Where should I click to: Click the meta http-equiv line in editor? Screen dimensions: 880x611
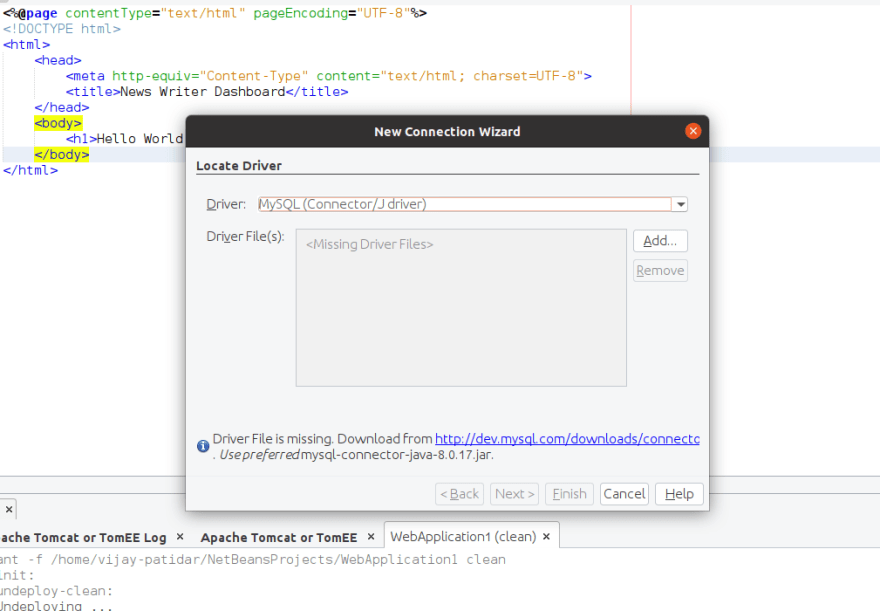pyautogui.click(x=328, y=76)
